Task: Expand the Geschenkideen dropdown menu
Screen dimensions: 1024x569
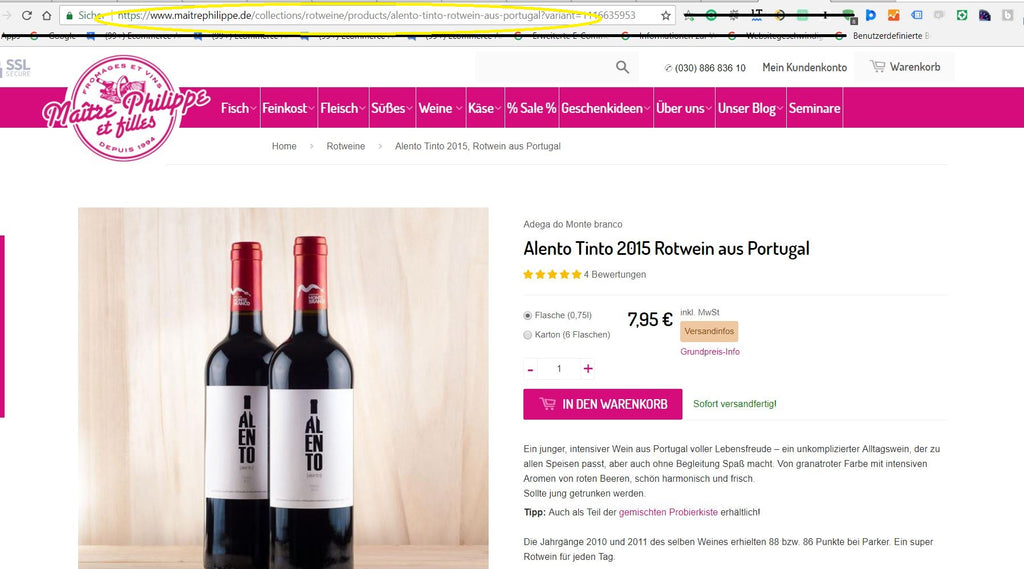Action: point(605,108)
